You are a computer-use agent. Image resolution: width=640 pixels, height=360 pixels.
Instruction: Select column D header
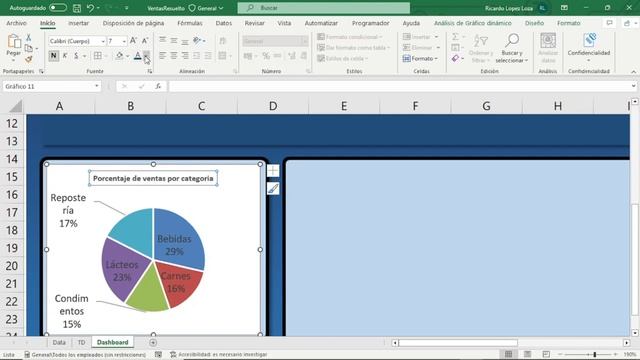click(273, 106)
